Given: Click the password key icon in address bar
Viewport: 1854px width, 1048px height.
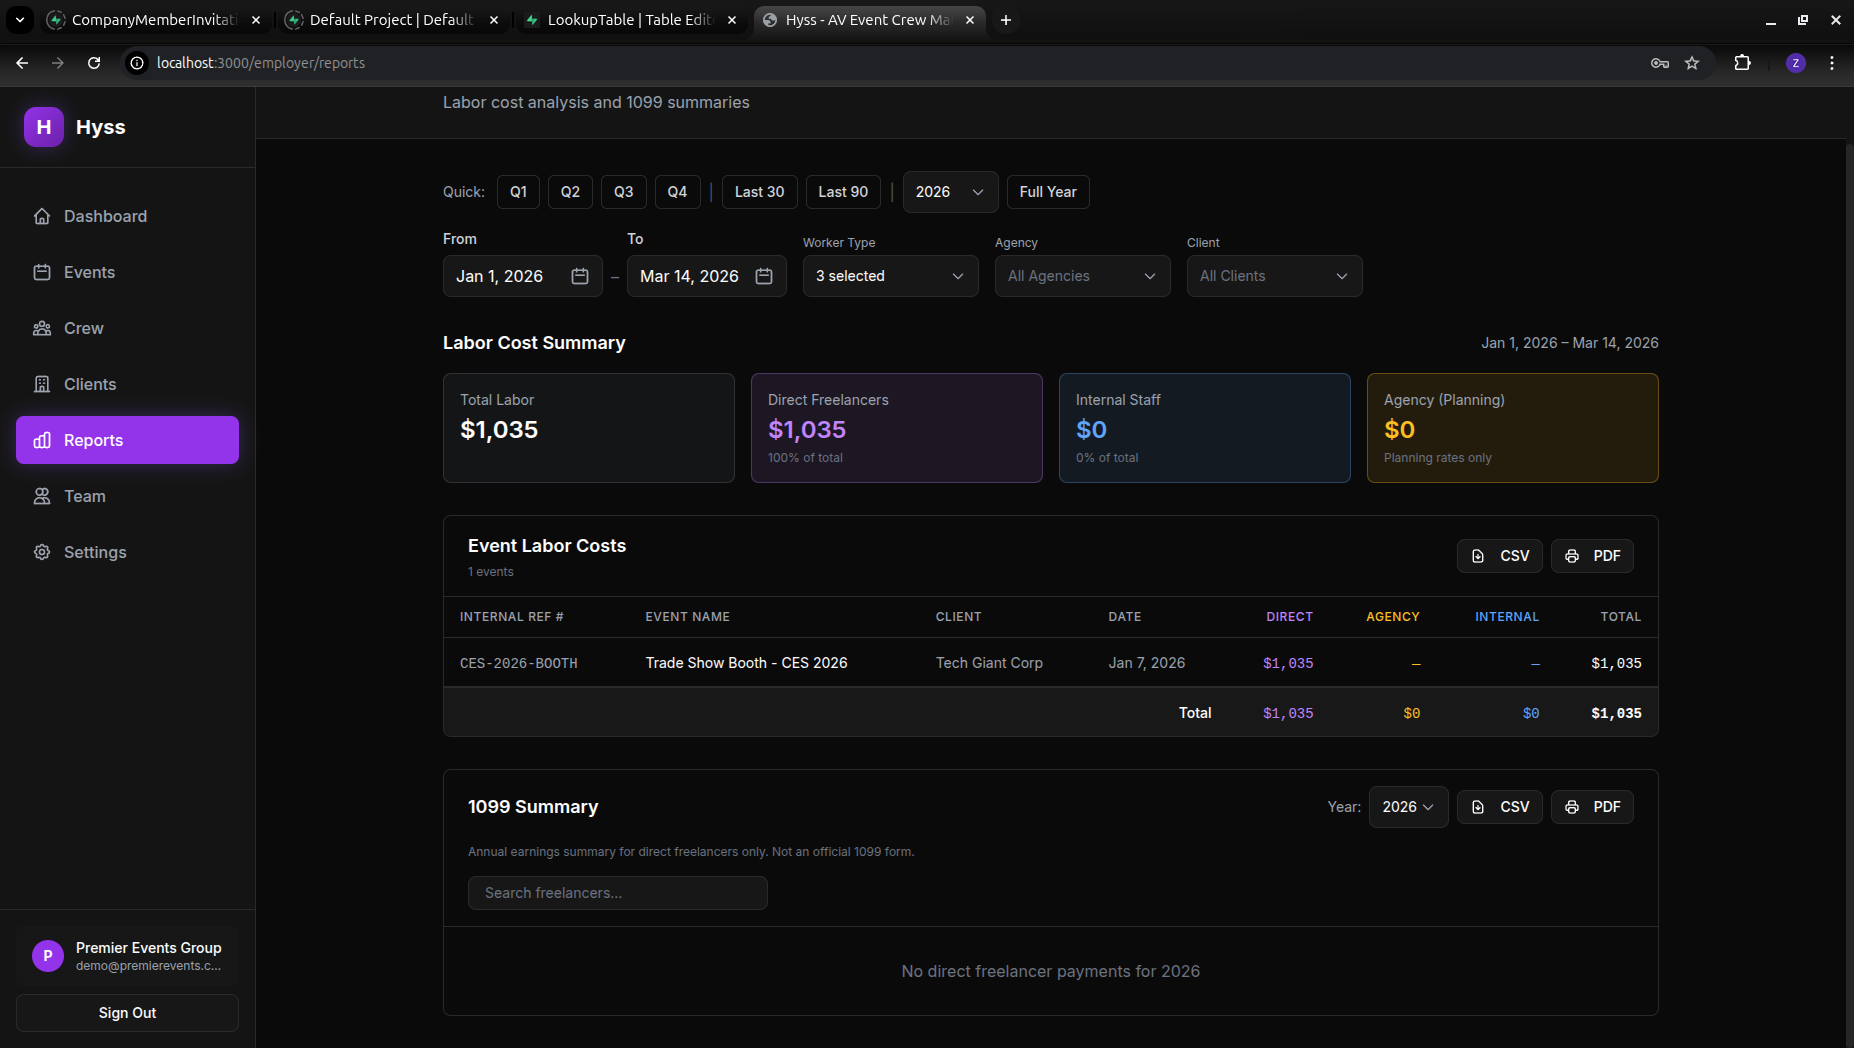Looking at the screenshot, I should click(1660, 62).
